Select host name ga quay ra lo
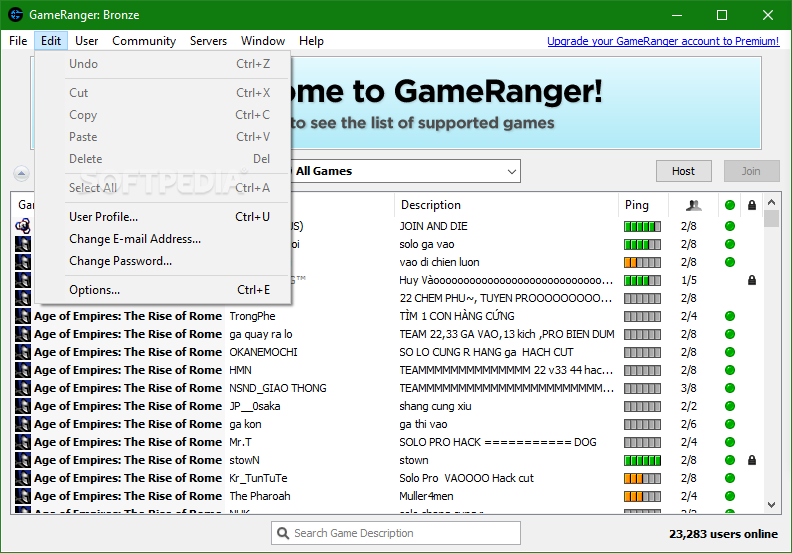Screen dimensions: 792x553 [x=261, y=334]
